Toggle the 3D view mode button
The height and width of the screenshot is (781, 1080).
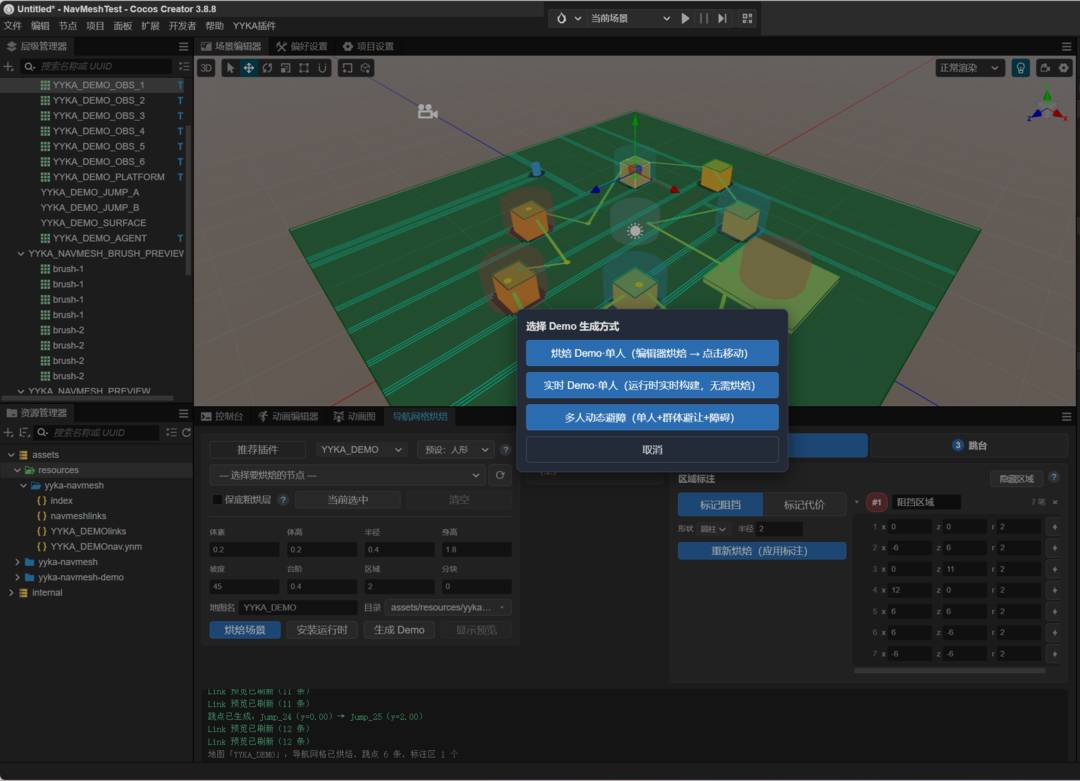[x=206, y=67]
